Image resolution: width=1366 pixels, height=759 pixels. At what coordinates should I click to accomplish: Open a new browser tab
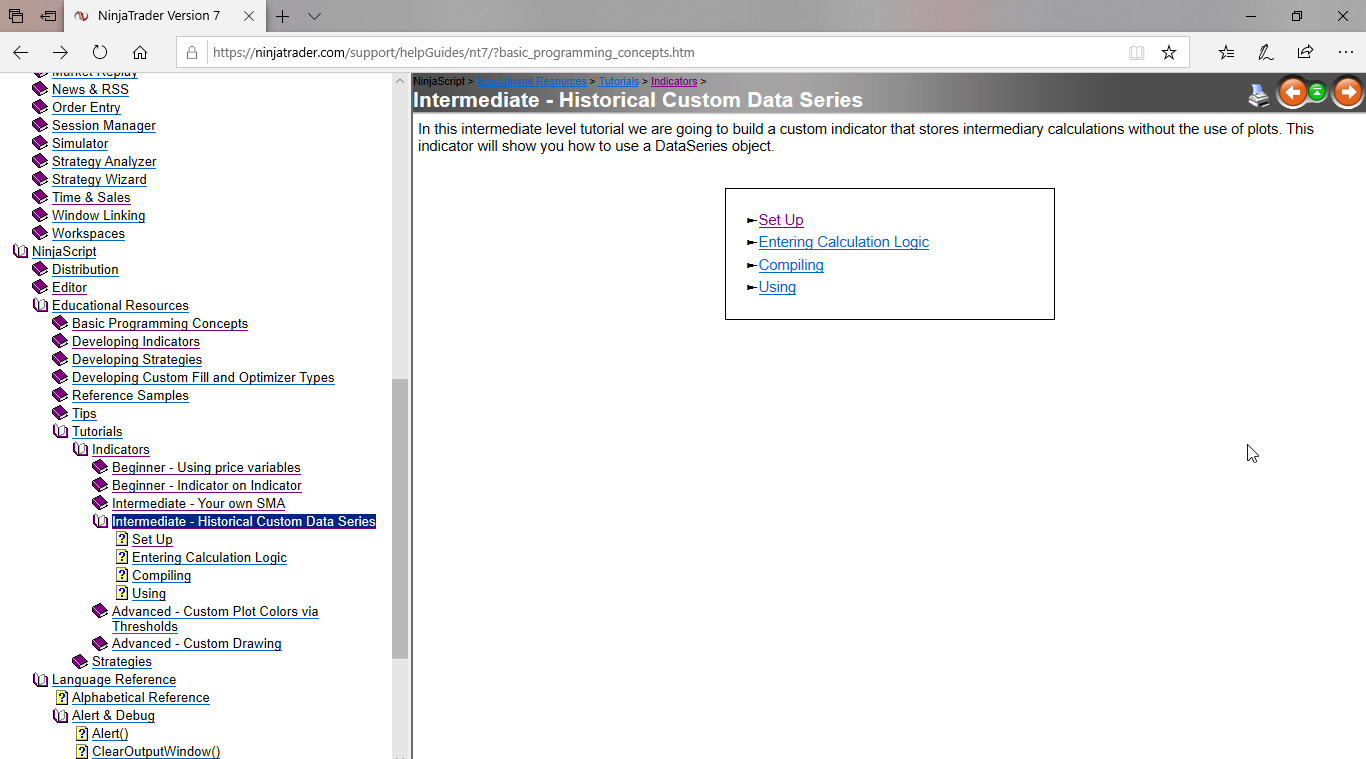pyautogui.click(x=283, y=16)
